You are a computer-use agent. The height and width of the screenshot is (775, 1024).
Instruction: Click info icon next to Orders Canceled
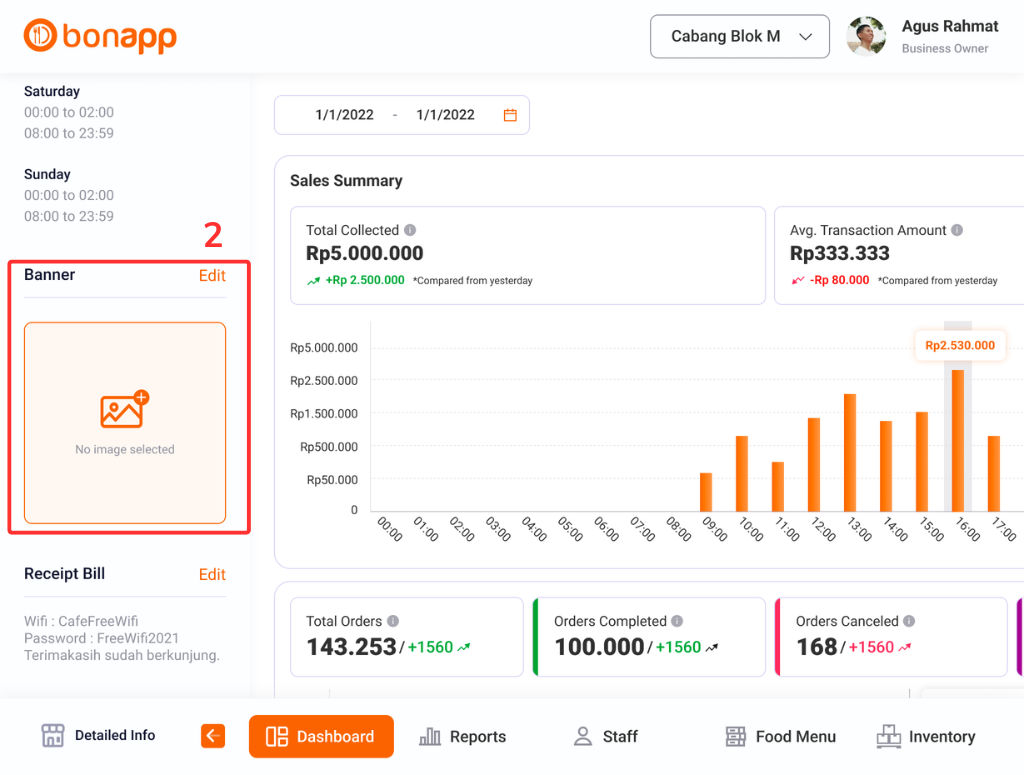point(908,621)
